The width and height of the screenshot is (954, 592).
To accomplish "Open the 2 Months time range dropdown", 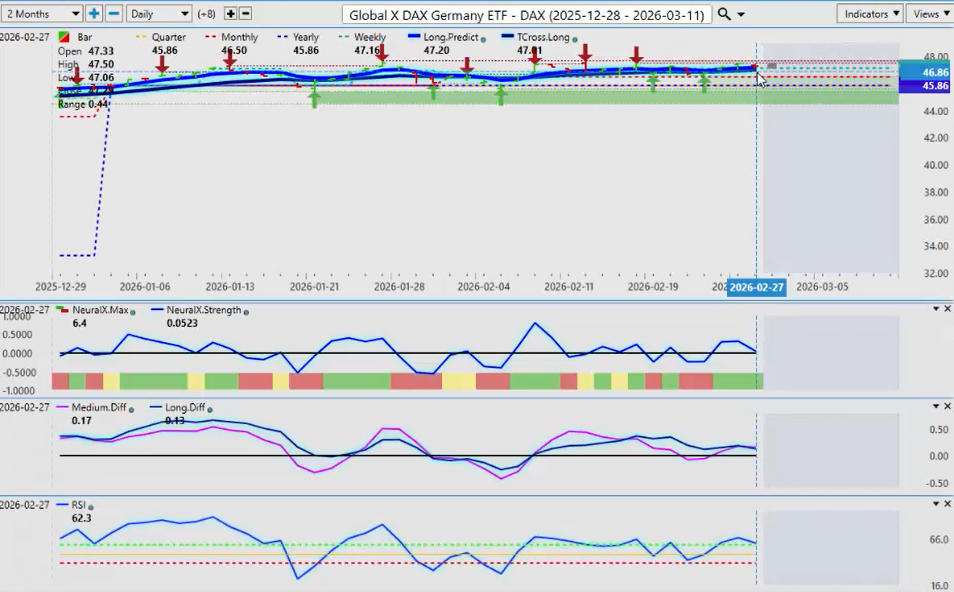I will [x=43, y=14].
